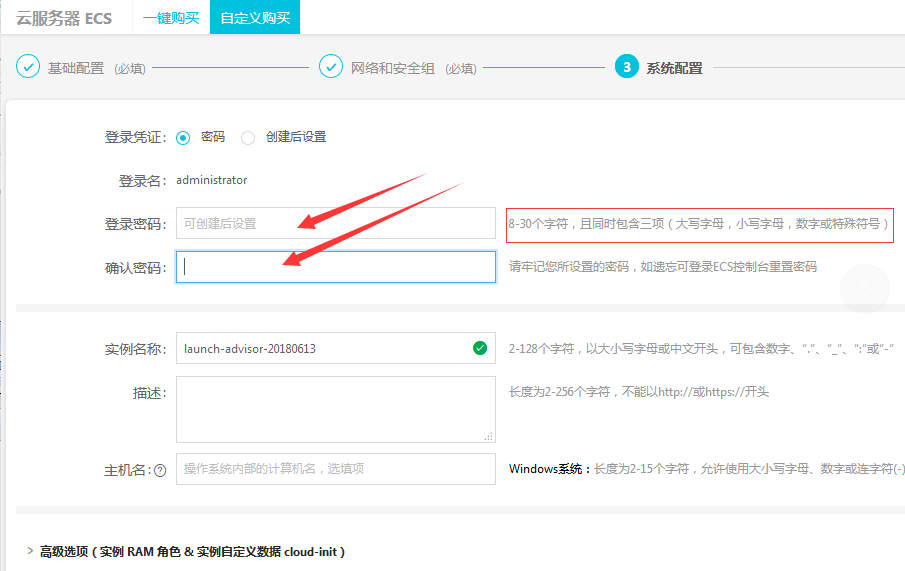
Task: Click inside the 描述 text area
Action: [335, 409]
